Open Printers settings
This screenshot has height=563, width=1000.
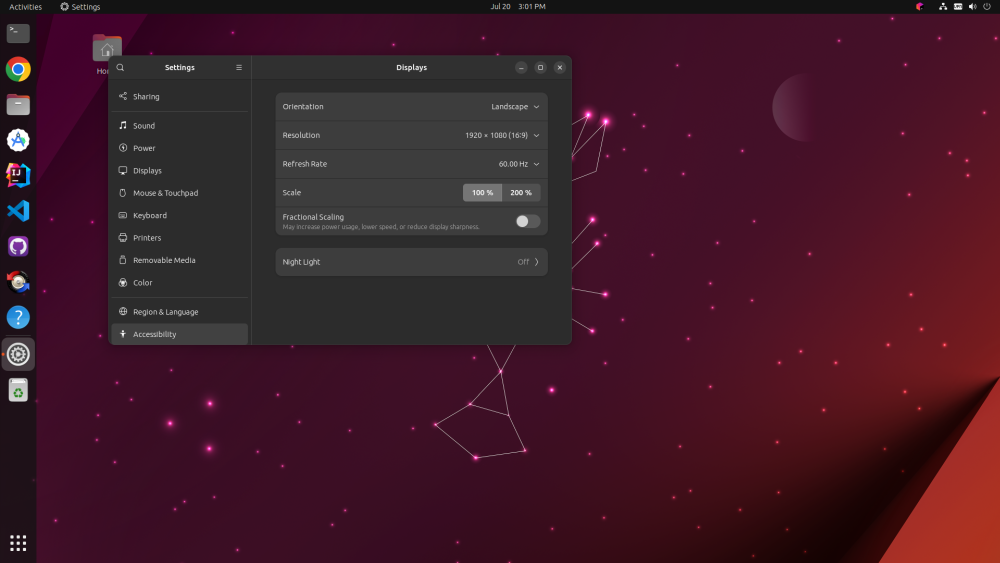click(180, 238)
